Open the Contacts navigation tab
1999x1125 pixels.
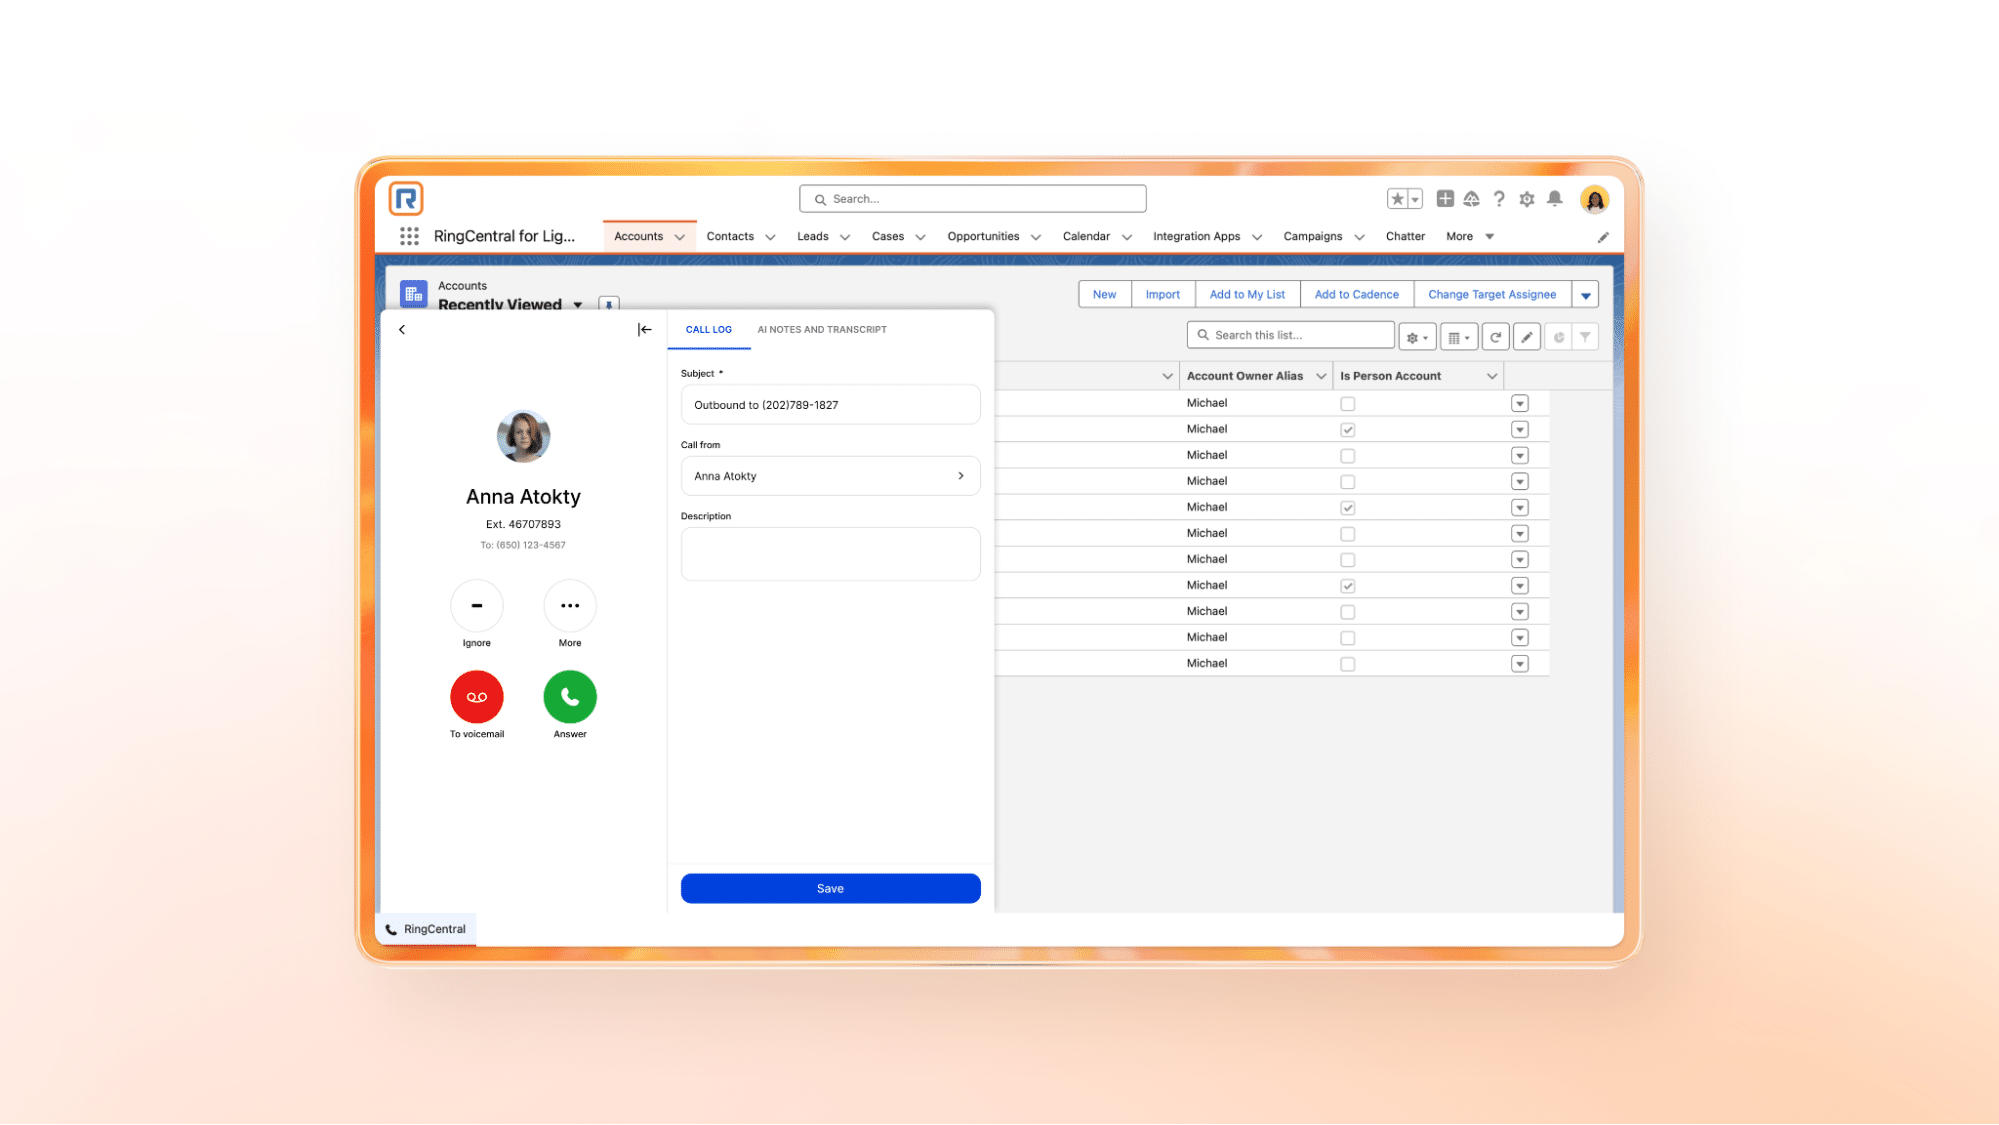[x=730, y=236]
